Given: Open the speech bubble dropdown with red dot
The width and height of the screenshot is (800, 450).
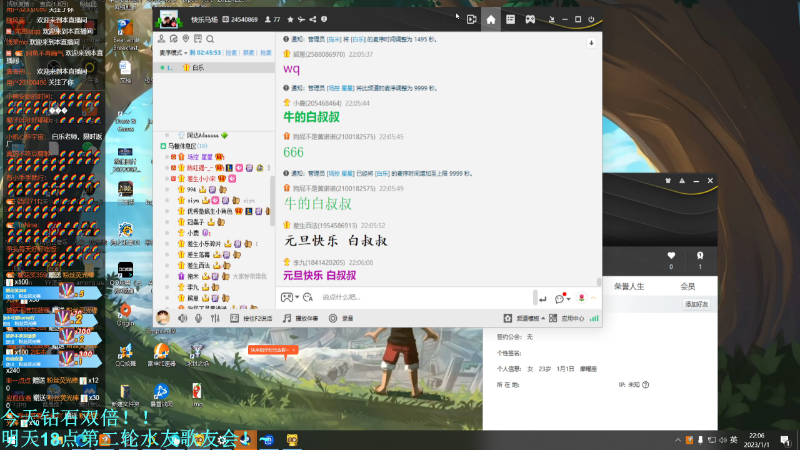Looking at the screenshot, I should coord(562,298).
